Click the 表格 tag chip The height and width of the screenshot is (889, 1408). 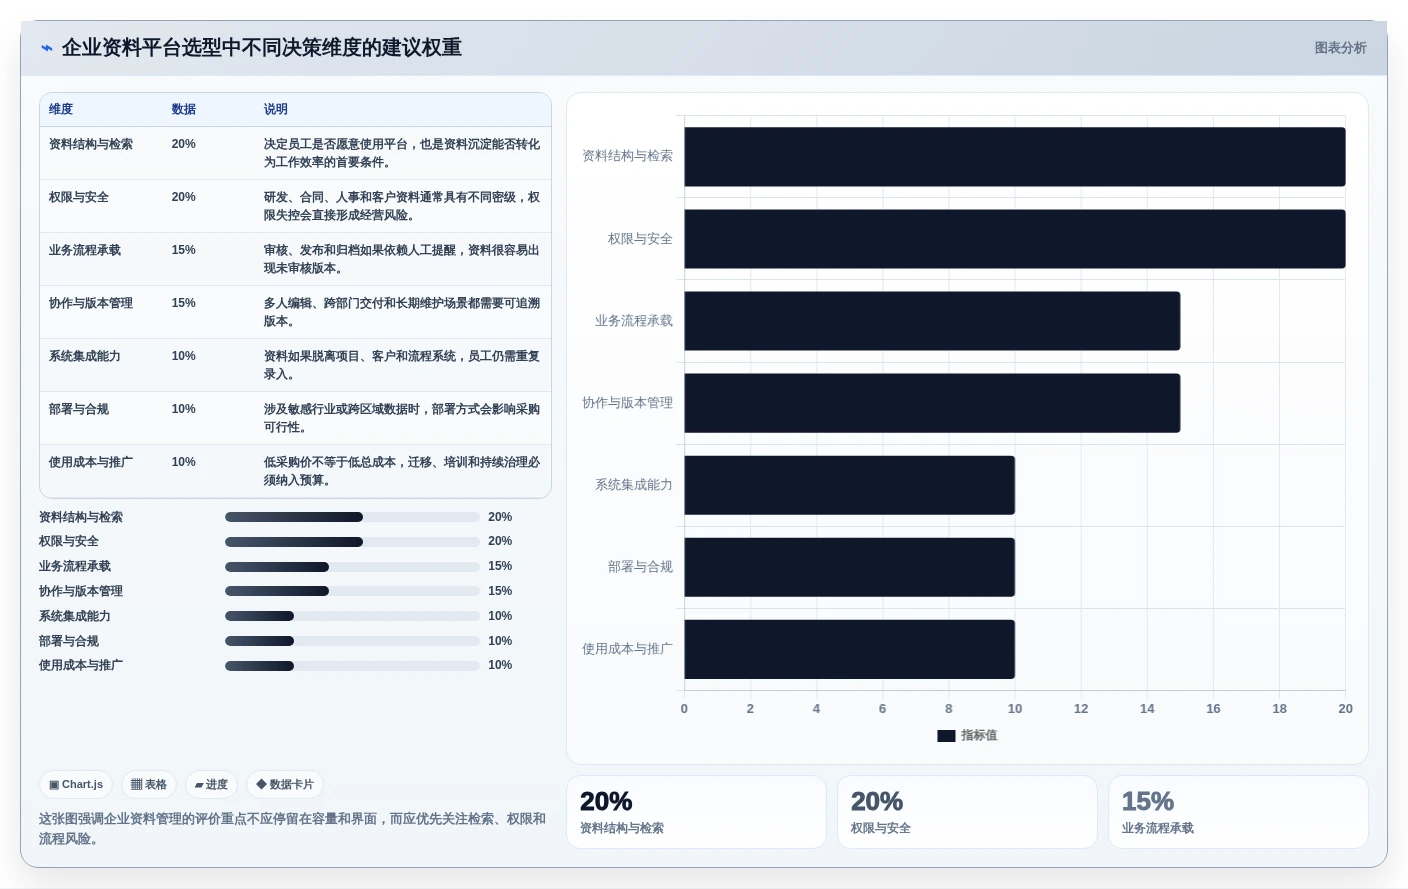click(x=149, y=785)
